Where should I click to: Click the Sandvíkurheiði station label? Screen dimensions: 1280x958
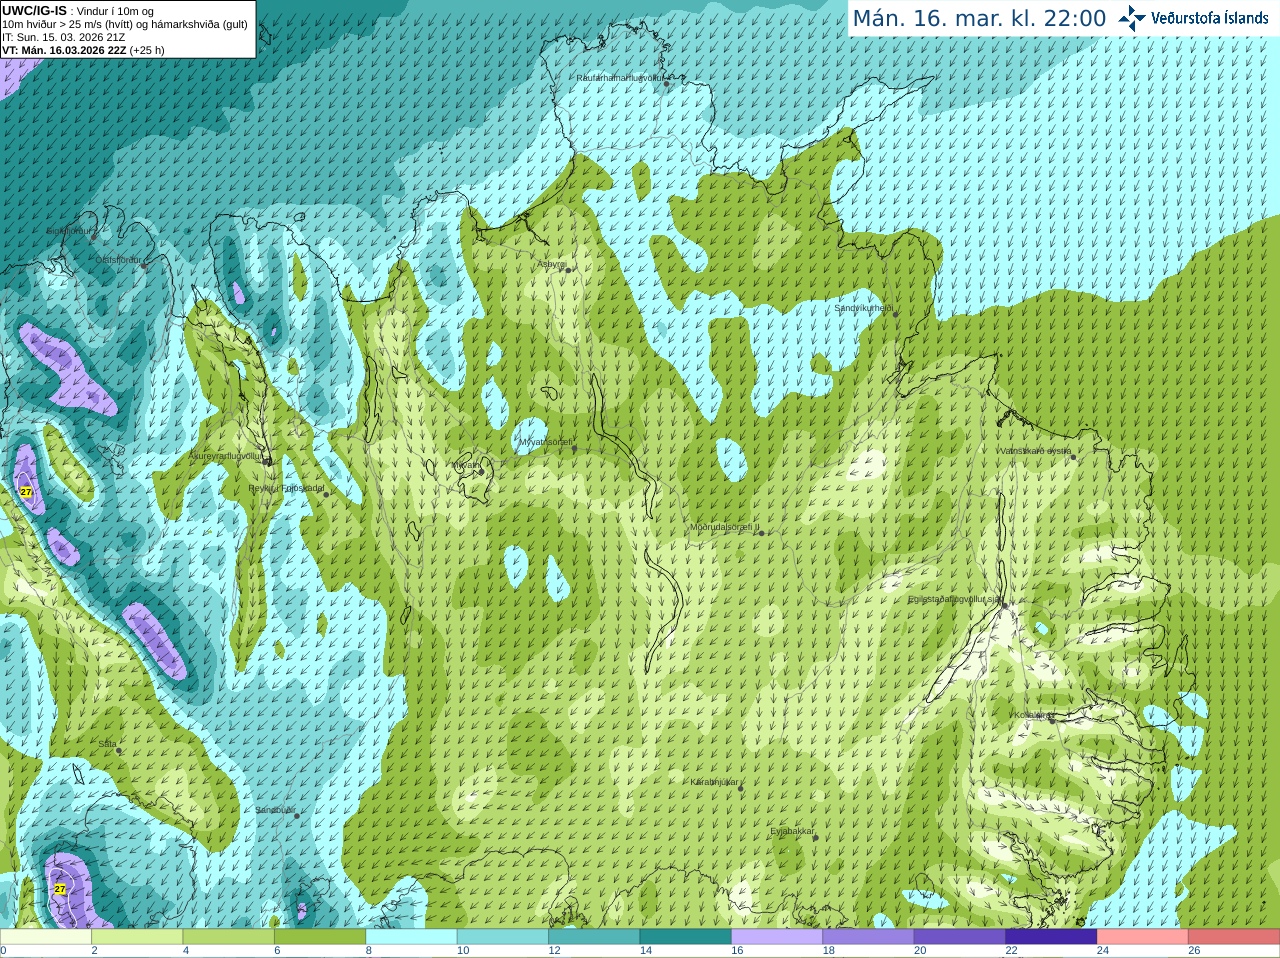click(x=864, y=308)
